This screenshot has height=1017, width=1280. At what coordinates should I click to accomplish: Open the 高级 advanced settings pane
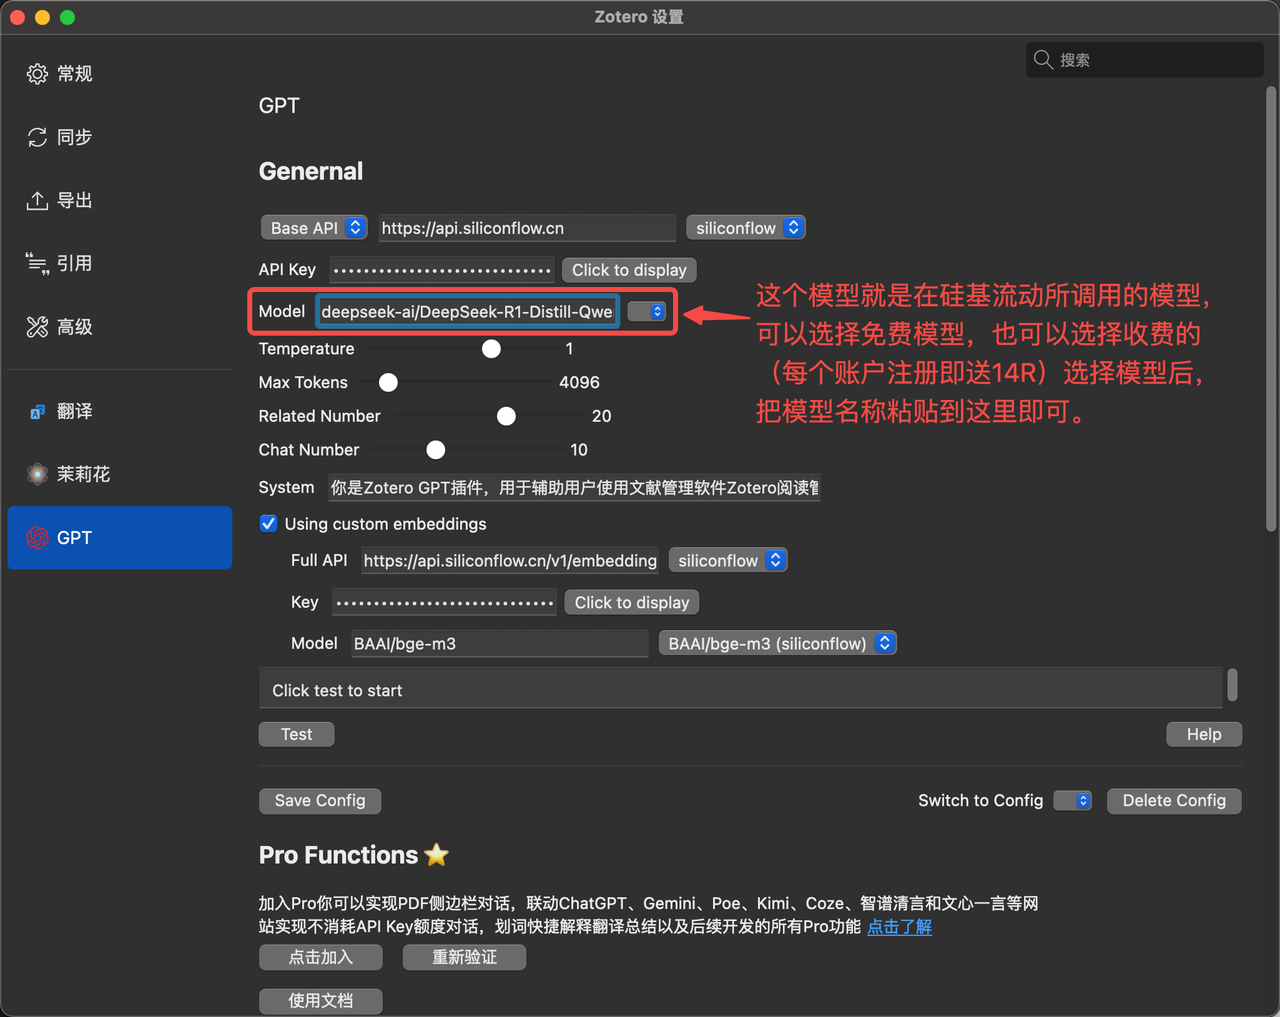point(120,327)
